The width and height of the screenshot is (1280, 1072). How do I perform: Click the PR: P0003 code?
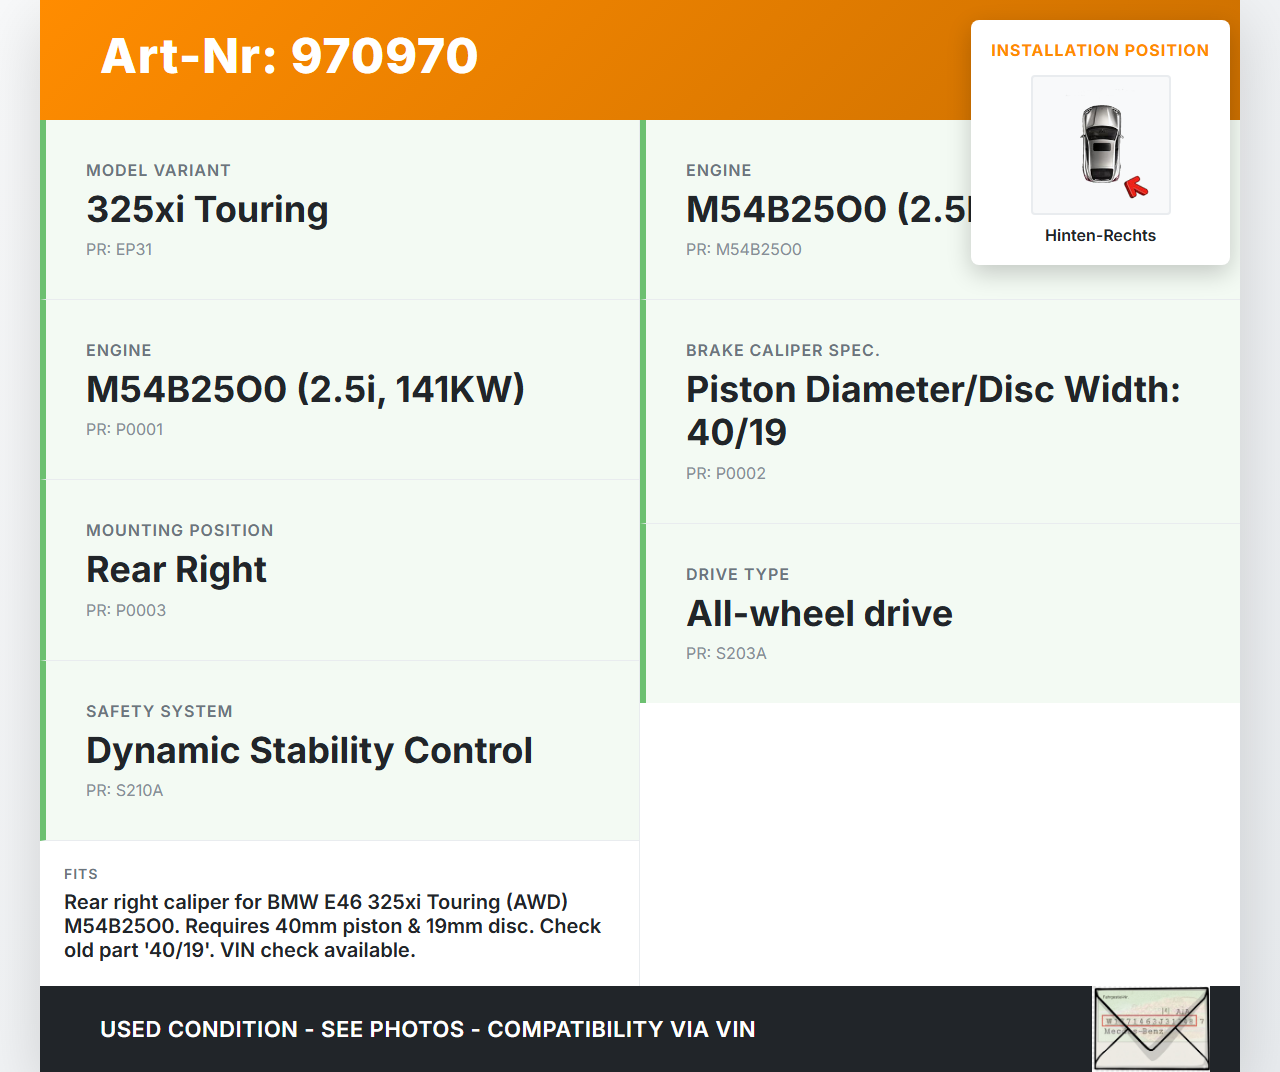pos(126,611)
